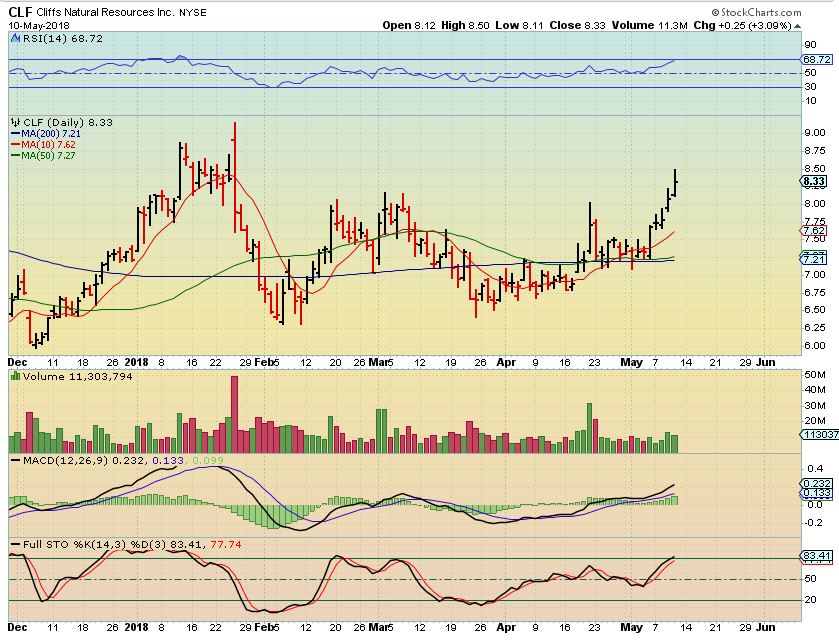Select the red 7.62 MA value tag
The width and height of the screenshot is (839, 641).
click(812, 230)
